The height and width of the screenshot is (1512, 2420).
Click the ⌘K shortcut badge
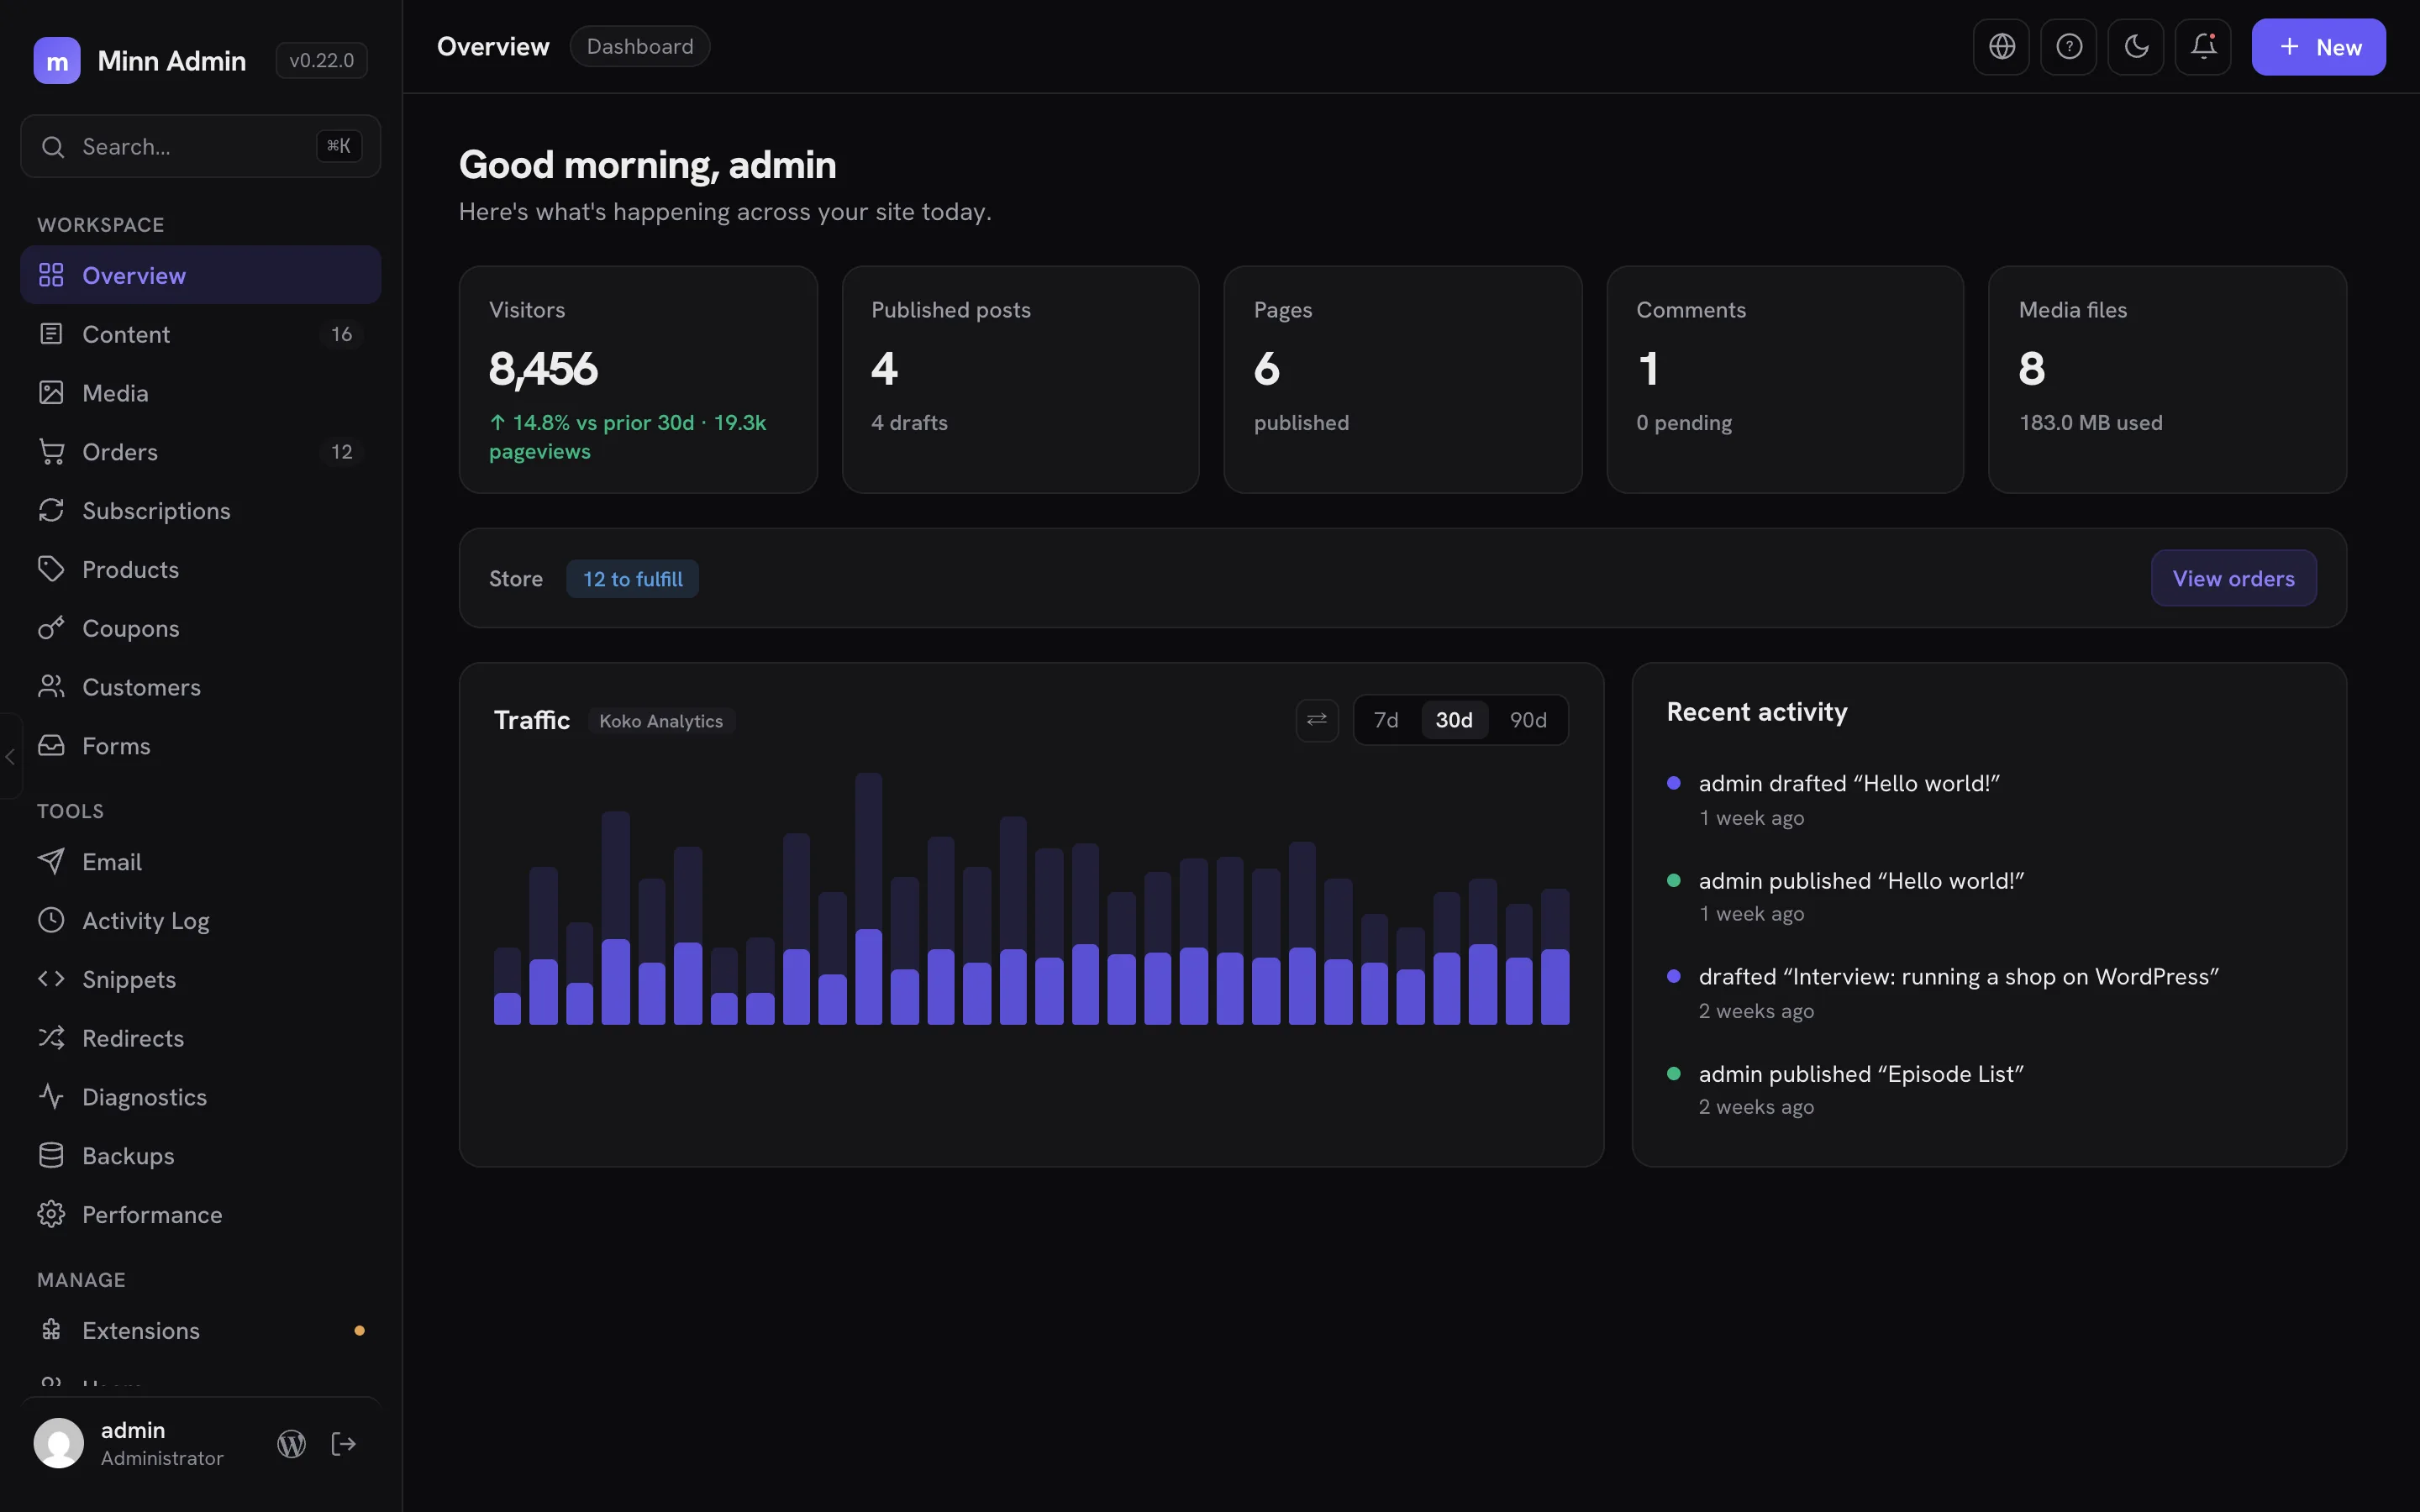[339, 146]
